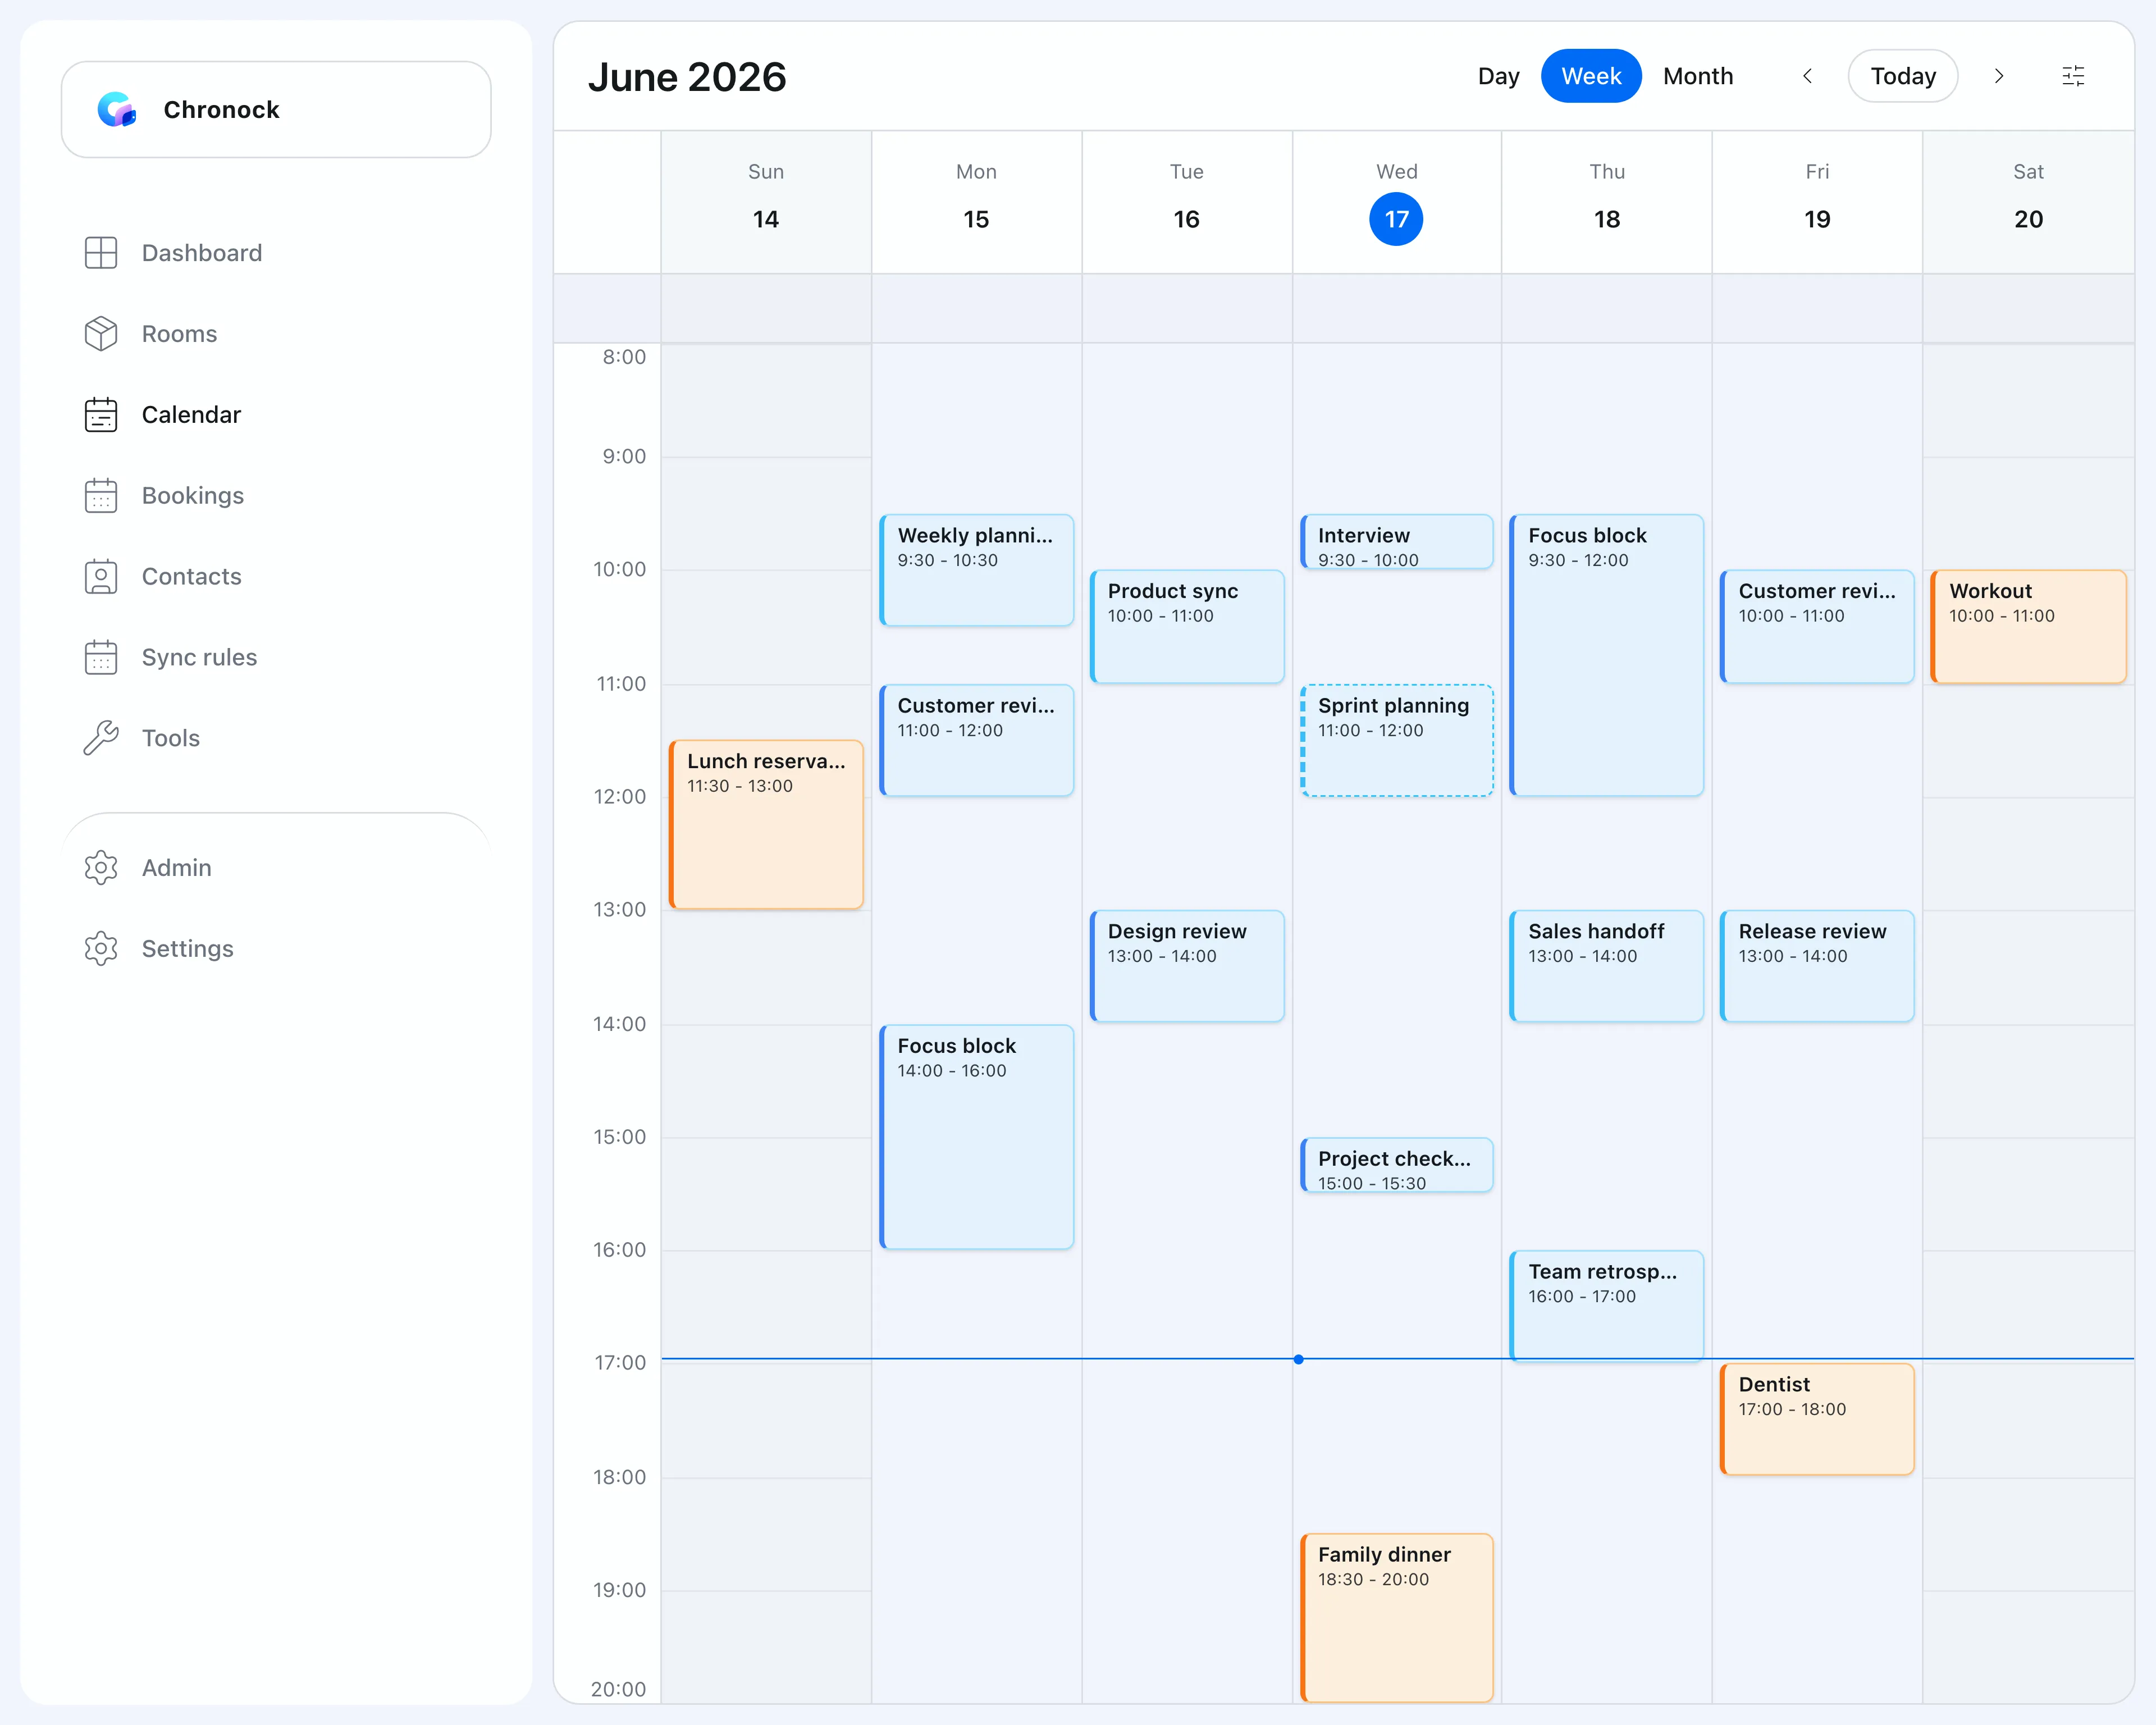Screen dimensions: 2156x1725
Task: Click the Calendar sidebar icon
Action: point(101,415)
